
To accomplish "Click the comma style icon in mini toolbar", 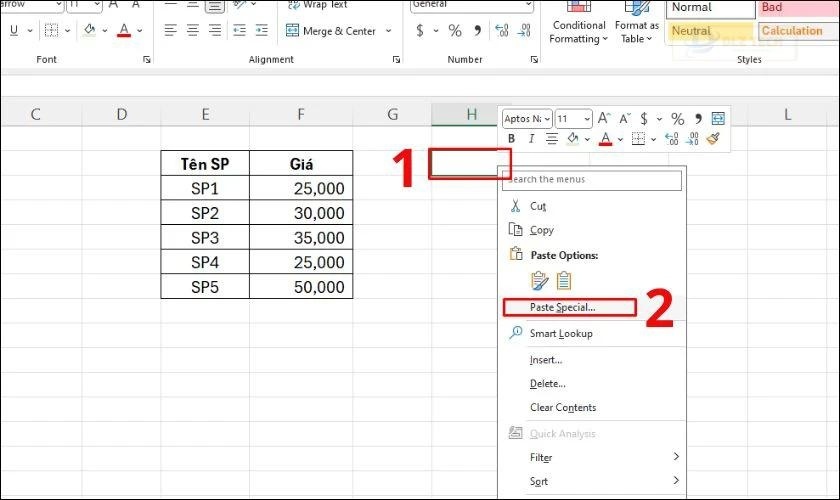I will (x=698, y=119).
